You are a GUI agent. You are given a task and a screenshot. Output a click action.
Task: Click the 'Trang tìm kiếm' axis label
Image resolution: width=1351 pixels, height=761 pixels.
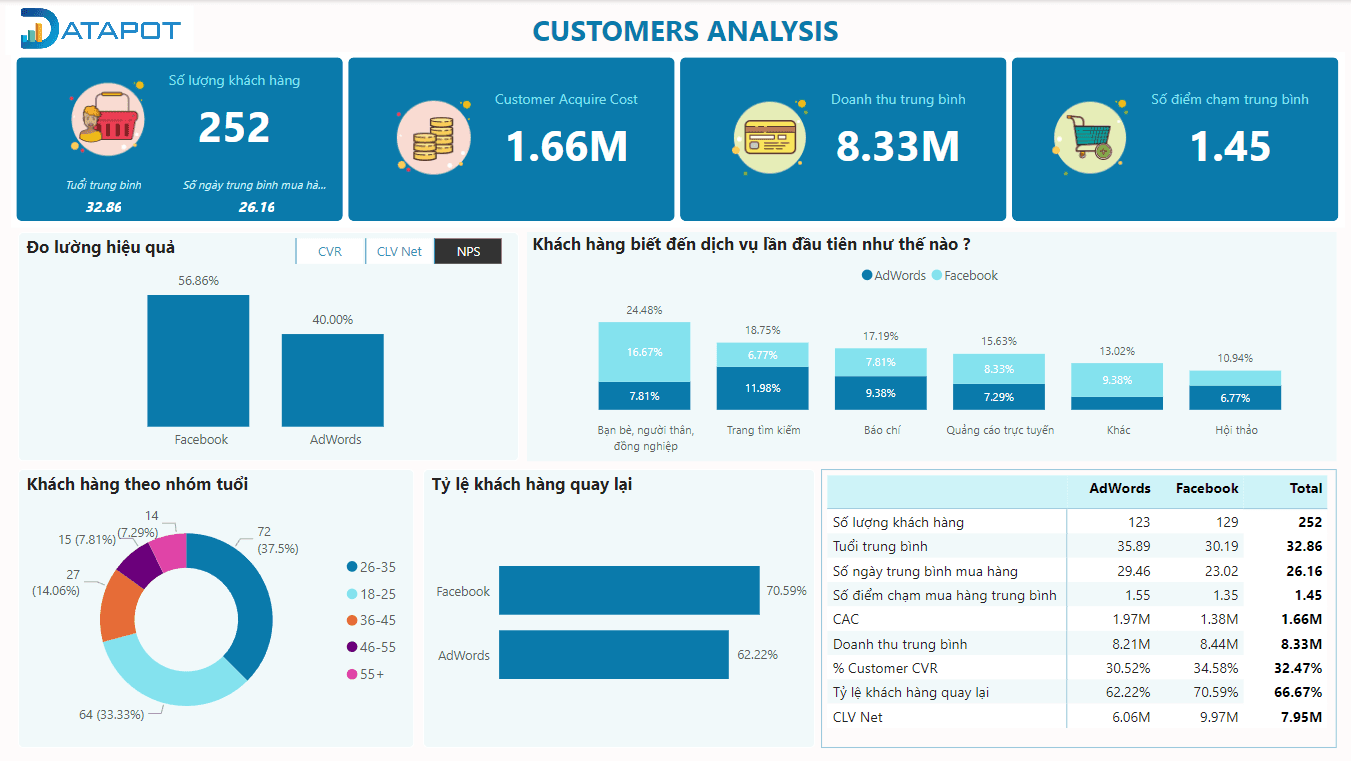click(x=763, y=430)
